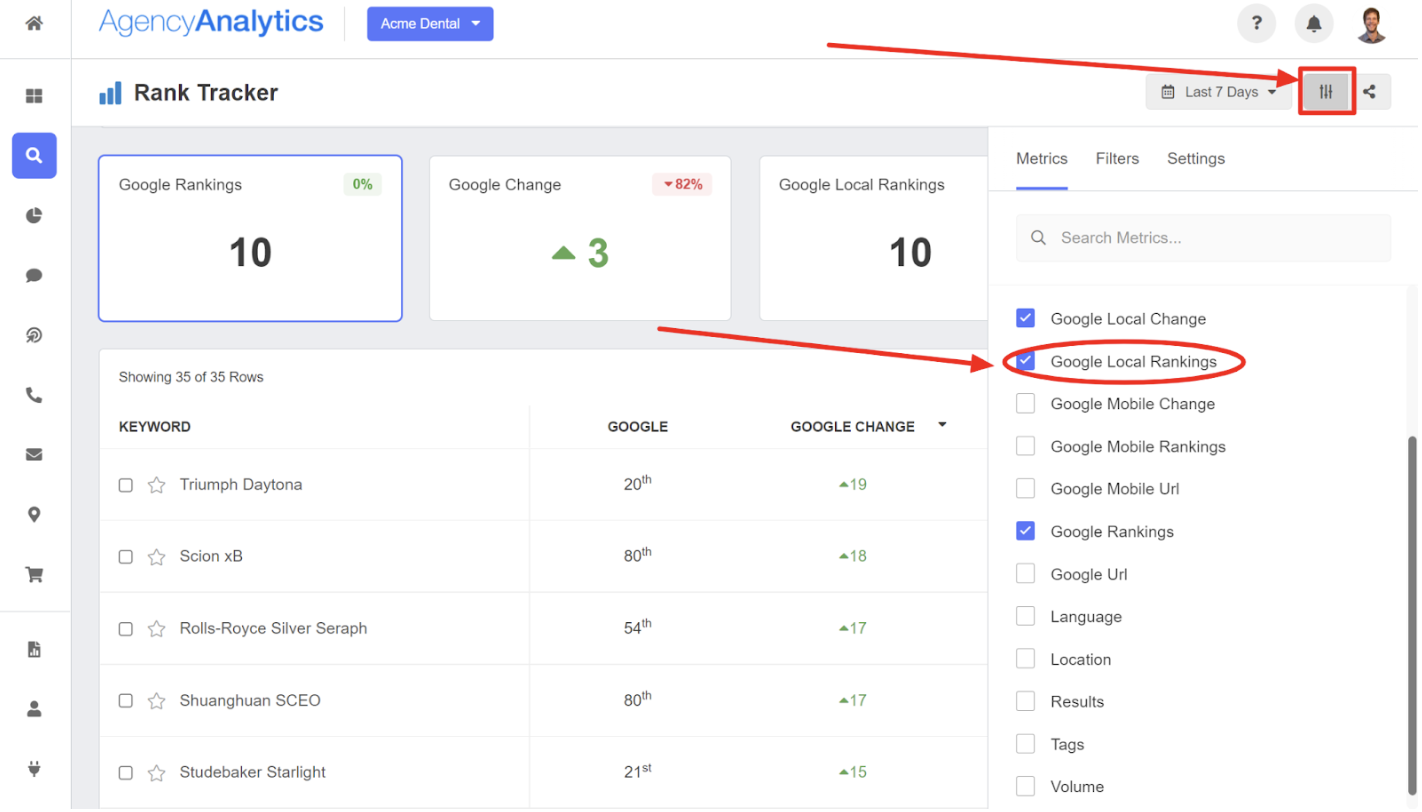Star the Triumph Daytona keyword
The image size is (1422, 812).
(x=156, y=485)
